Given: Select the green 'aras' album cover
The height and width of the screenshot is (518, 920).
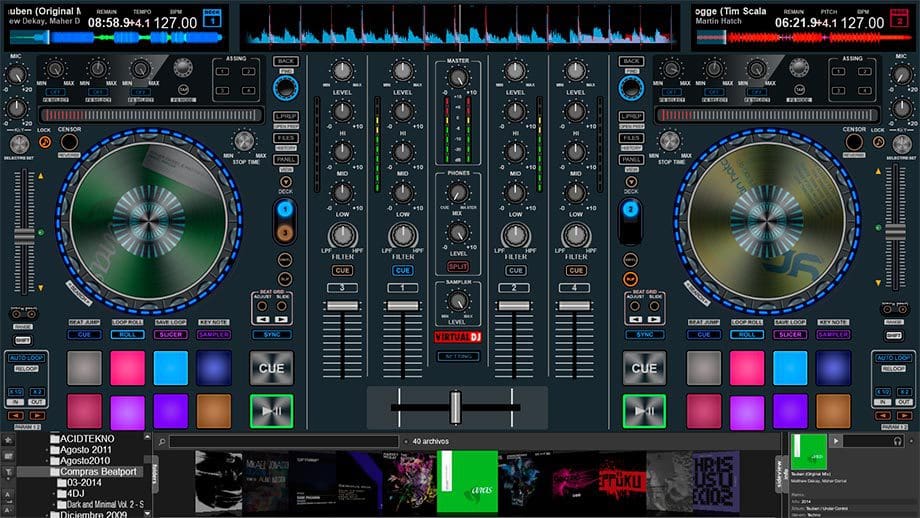Looking at the screenshot, I should (x=468, y=482).
